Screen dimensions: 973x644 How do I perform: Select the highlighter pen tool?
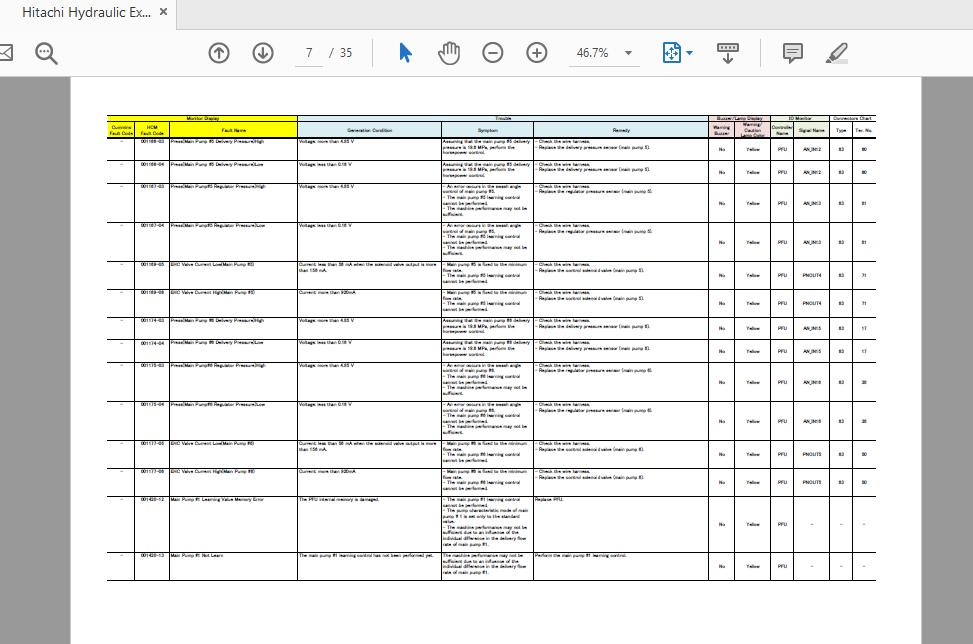(x=837, y=53)
